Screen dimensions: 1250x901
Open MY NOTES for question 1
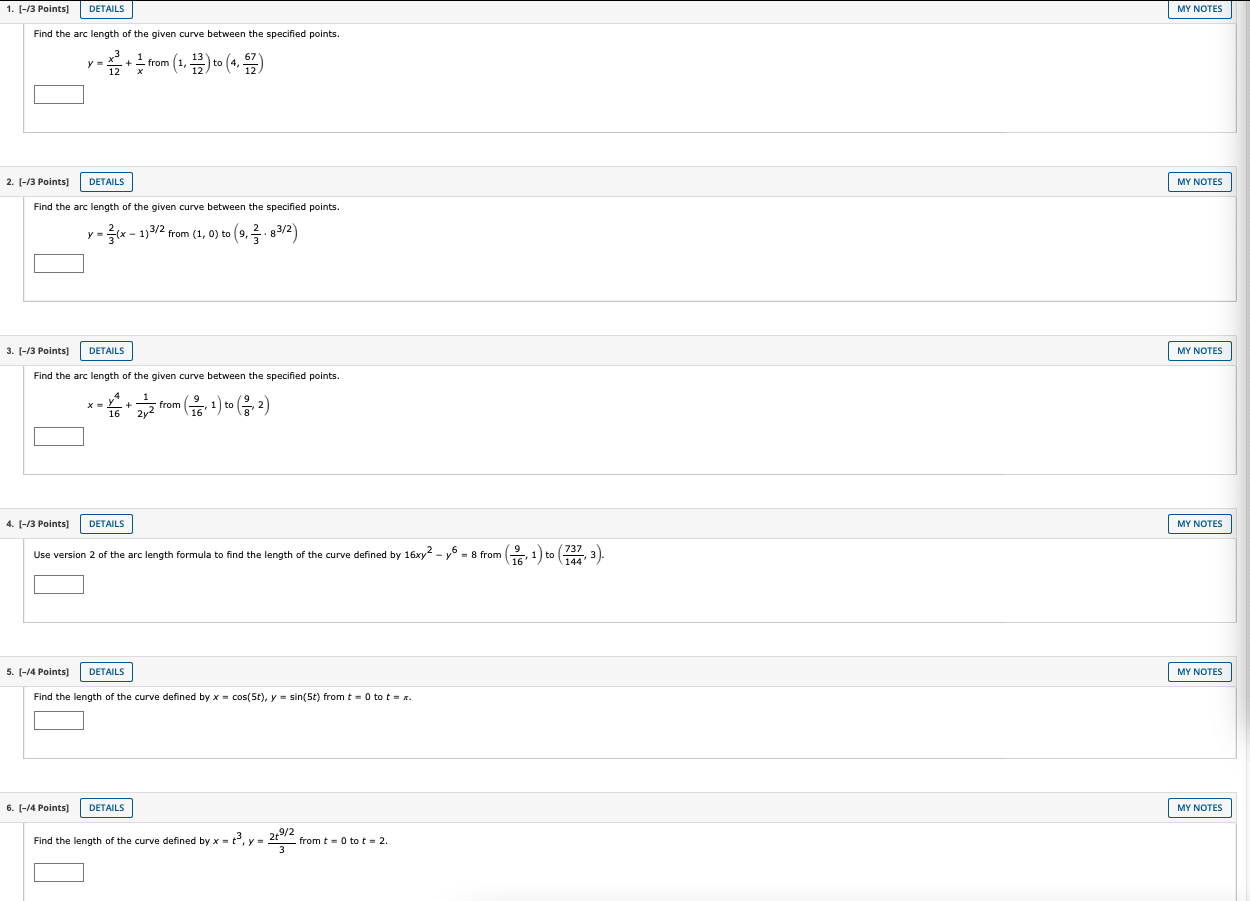tap(1199, 9)
